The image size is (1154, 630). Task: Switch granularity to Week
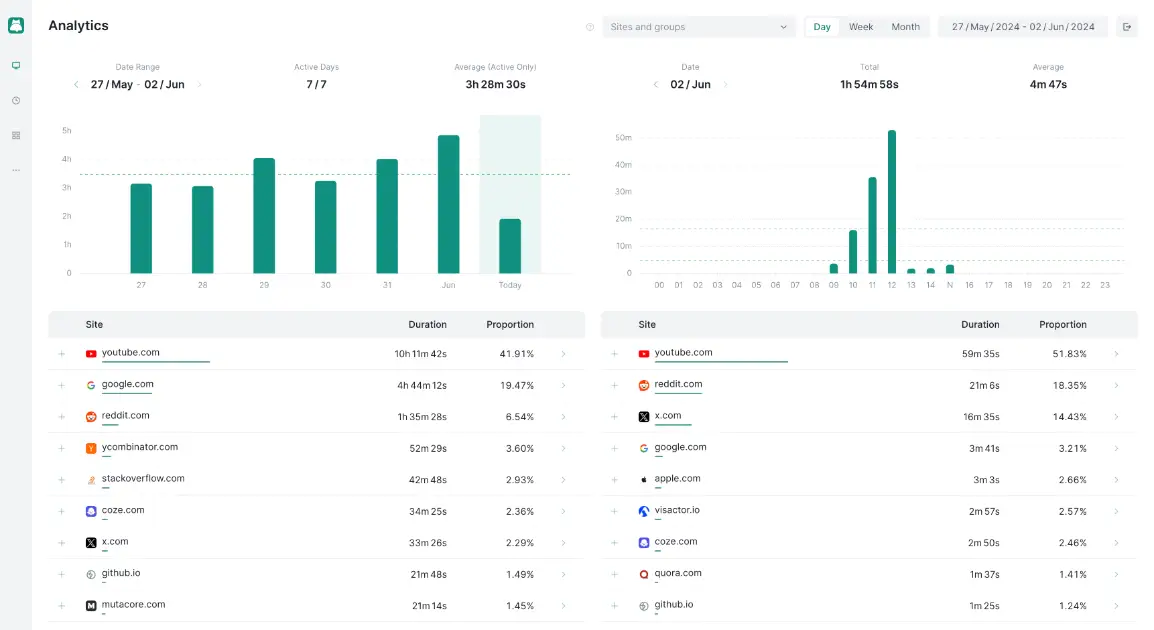pos(861,27)
